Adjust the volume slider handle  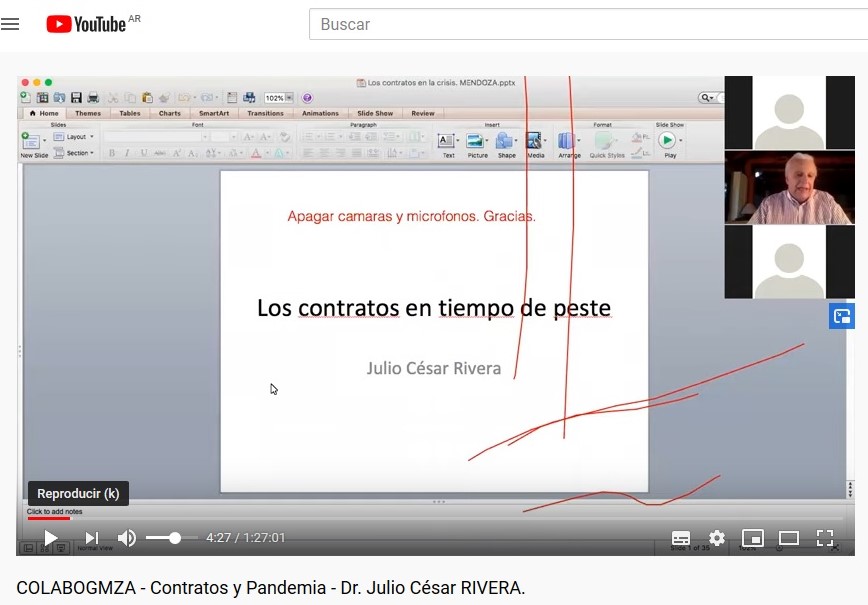tap(175, 538)
